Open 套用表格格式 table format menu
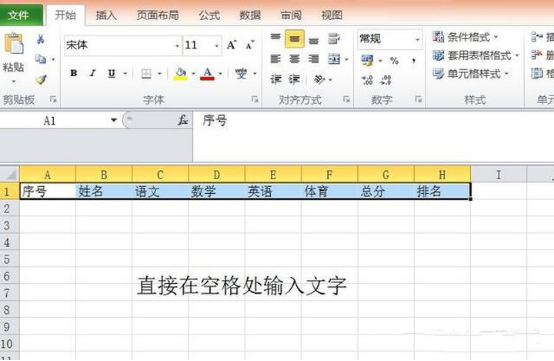Screen dimensions: 554x361 (476, 55)
